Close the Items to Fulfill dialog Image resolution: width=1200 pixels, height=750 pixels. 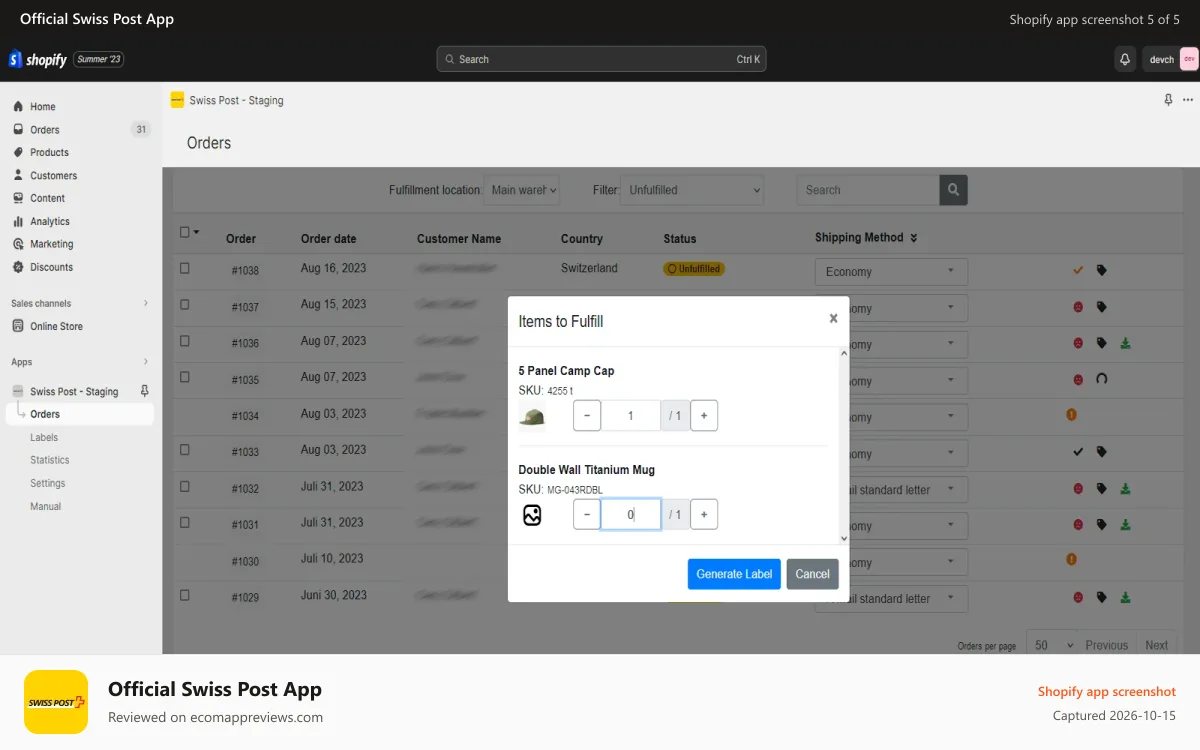(833, 318)
